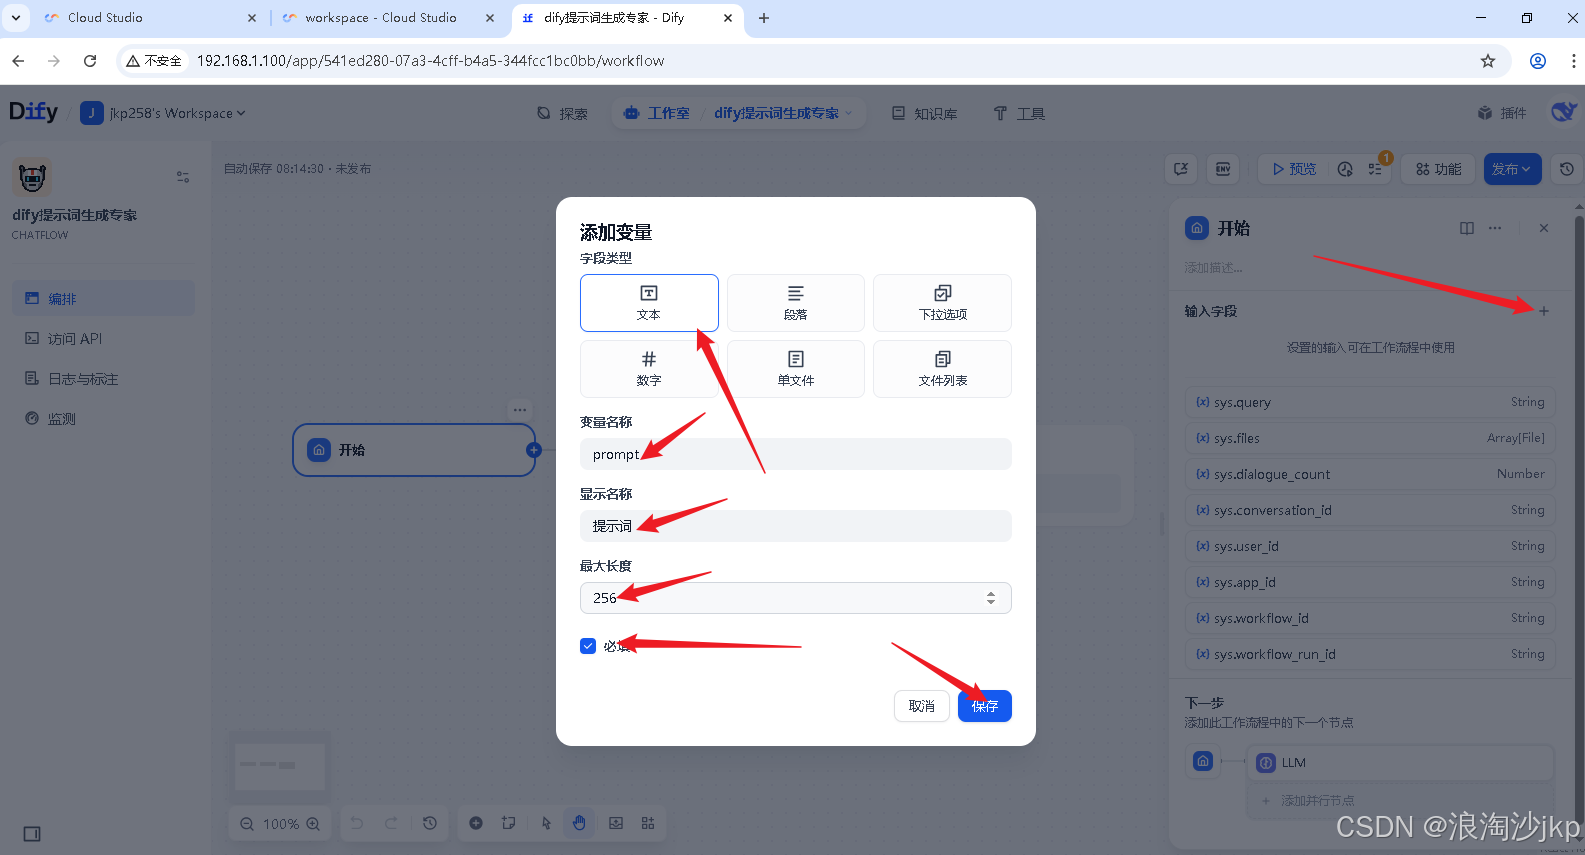Image resolution: width=1585 pixels, height=855 pixels.
Task: Select the sys.files variable row
Action: click(x=1370, y=438)
